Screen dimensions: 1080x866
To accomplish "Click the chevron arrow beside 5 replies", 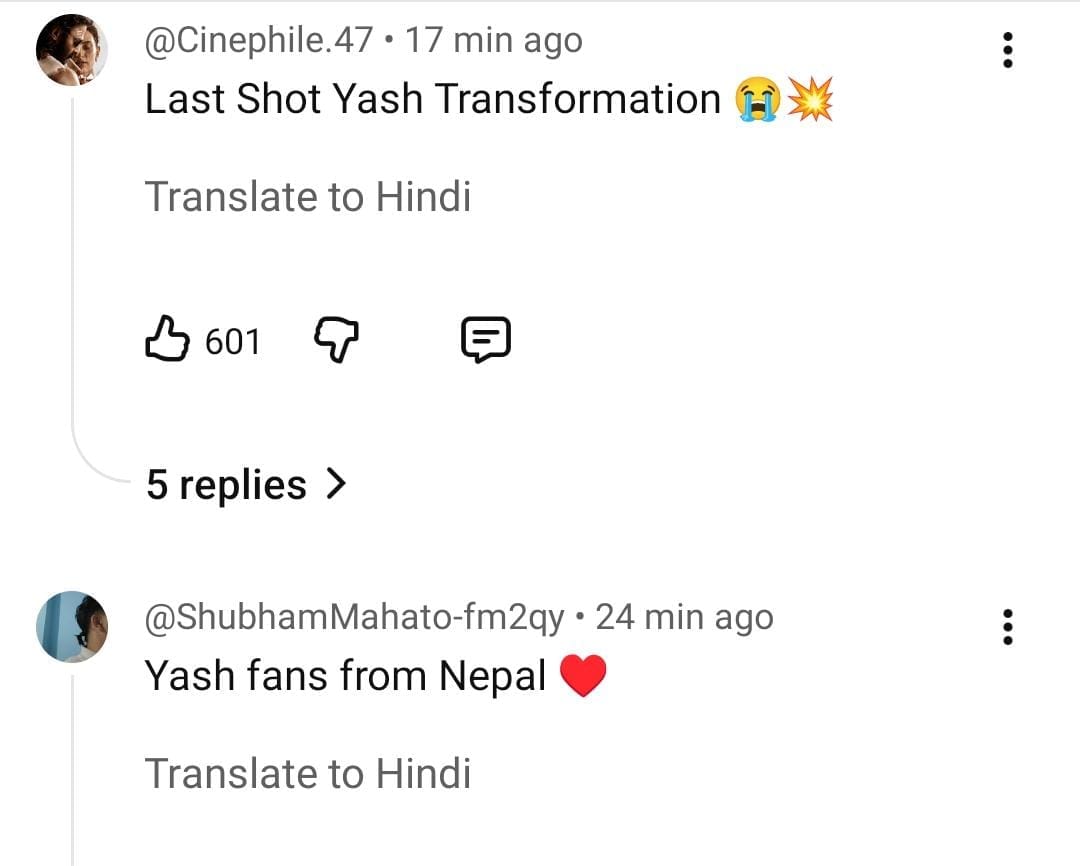I will coord(336,485).
